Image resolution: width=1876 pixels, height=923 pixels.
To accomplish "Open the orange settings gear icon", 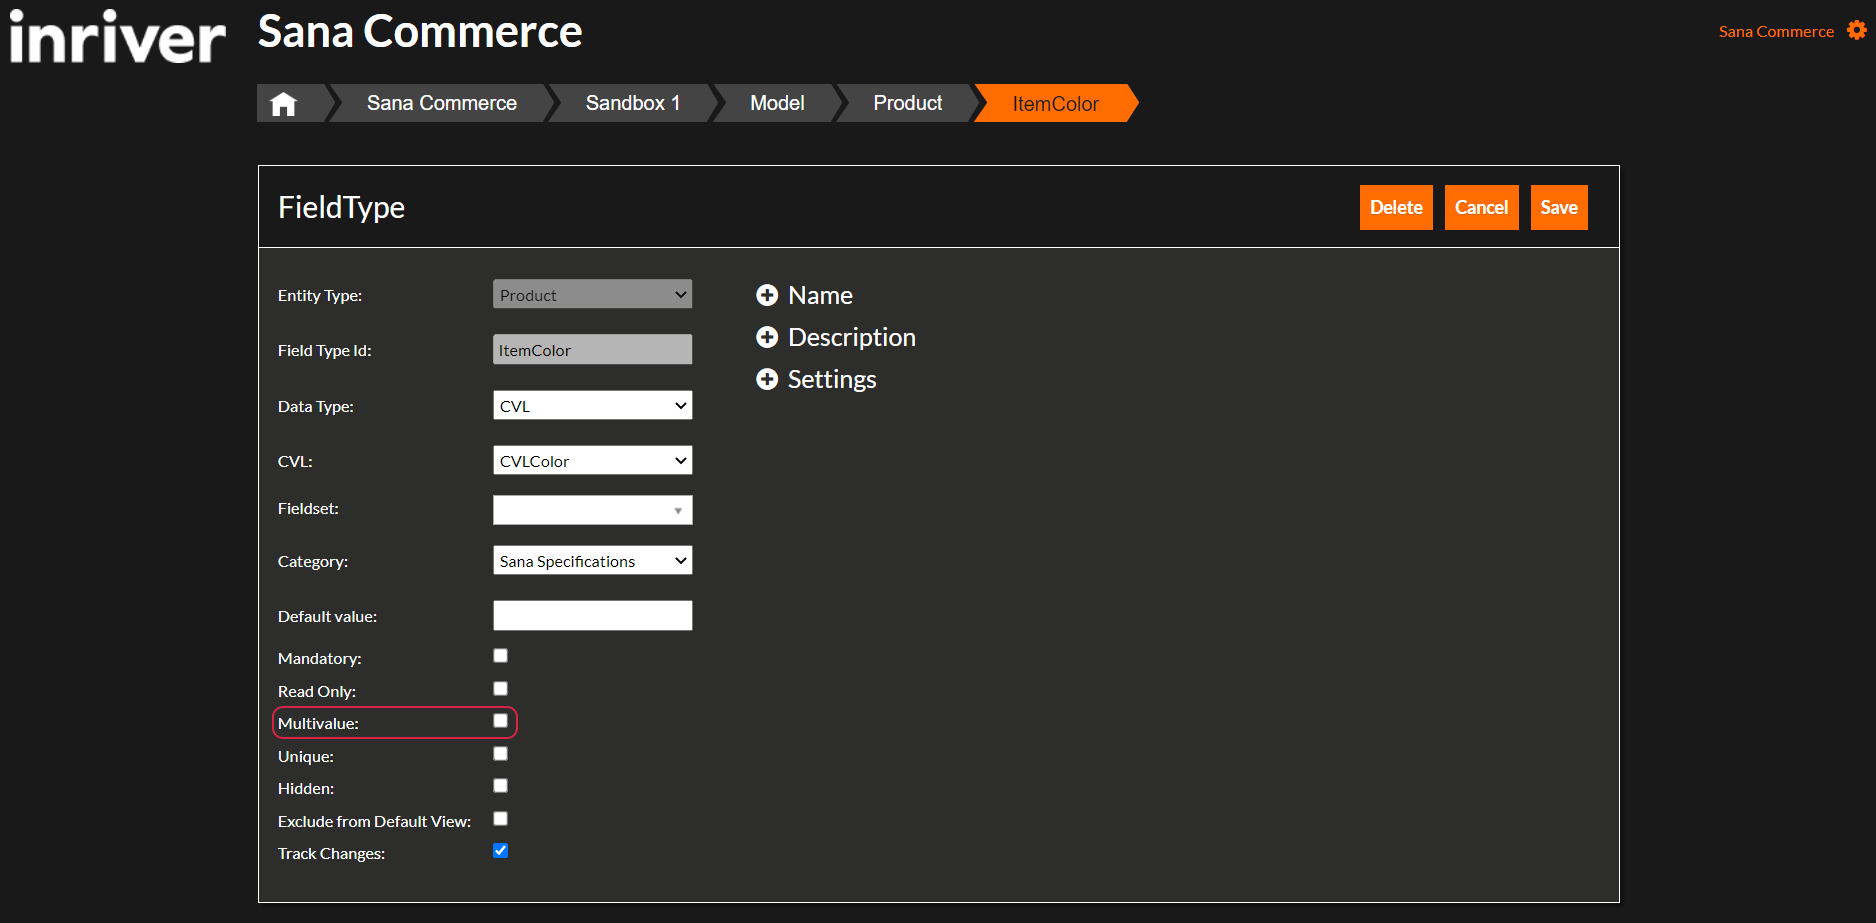I will click(1857, 31).
